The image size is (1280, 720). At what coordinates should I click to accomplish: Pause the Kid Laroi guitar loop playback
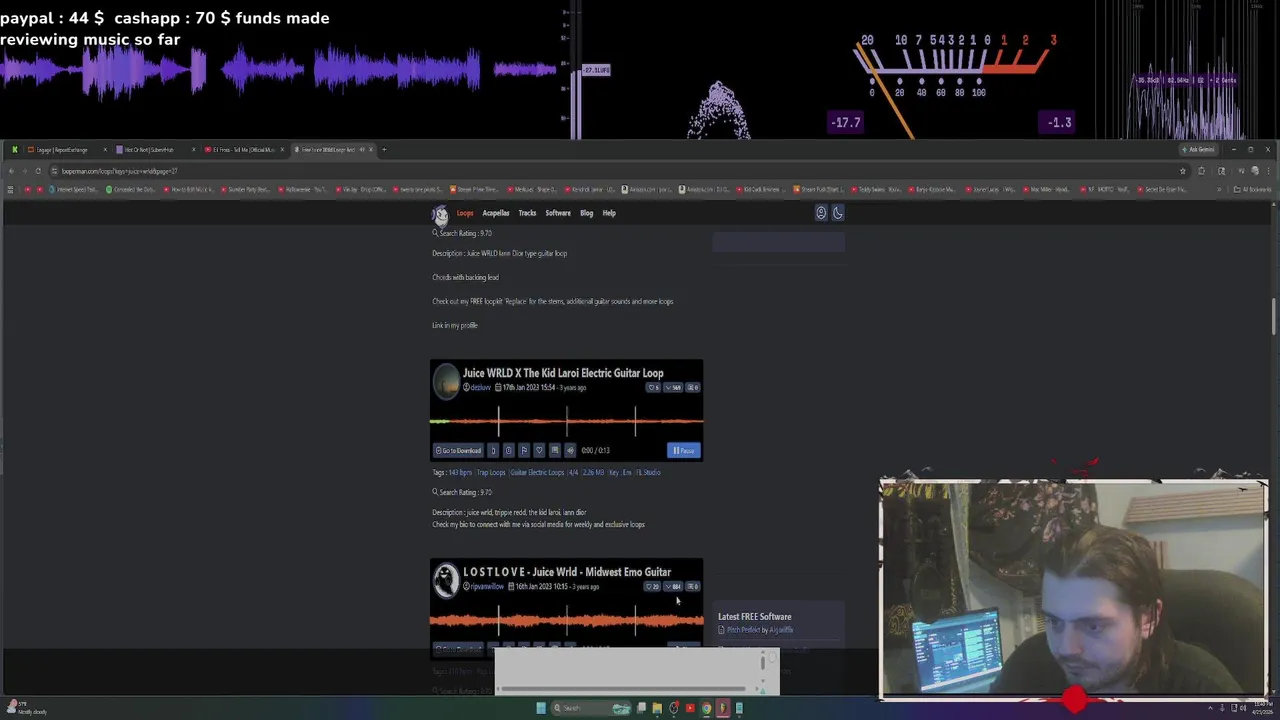(684, 450)
